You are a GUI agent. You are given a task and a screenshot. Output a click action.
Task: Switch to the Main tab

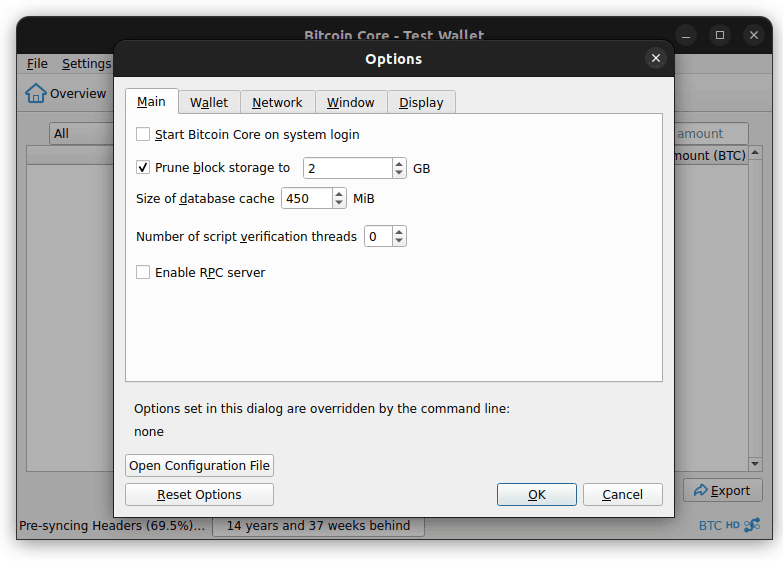tap(151, 102)
